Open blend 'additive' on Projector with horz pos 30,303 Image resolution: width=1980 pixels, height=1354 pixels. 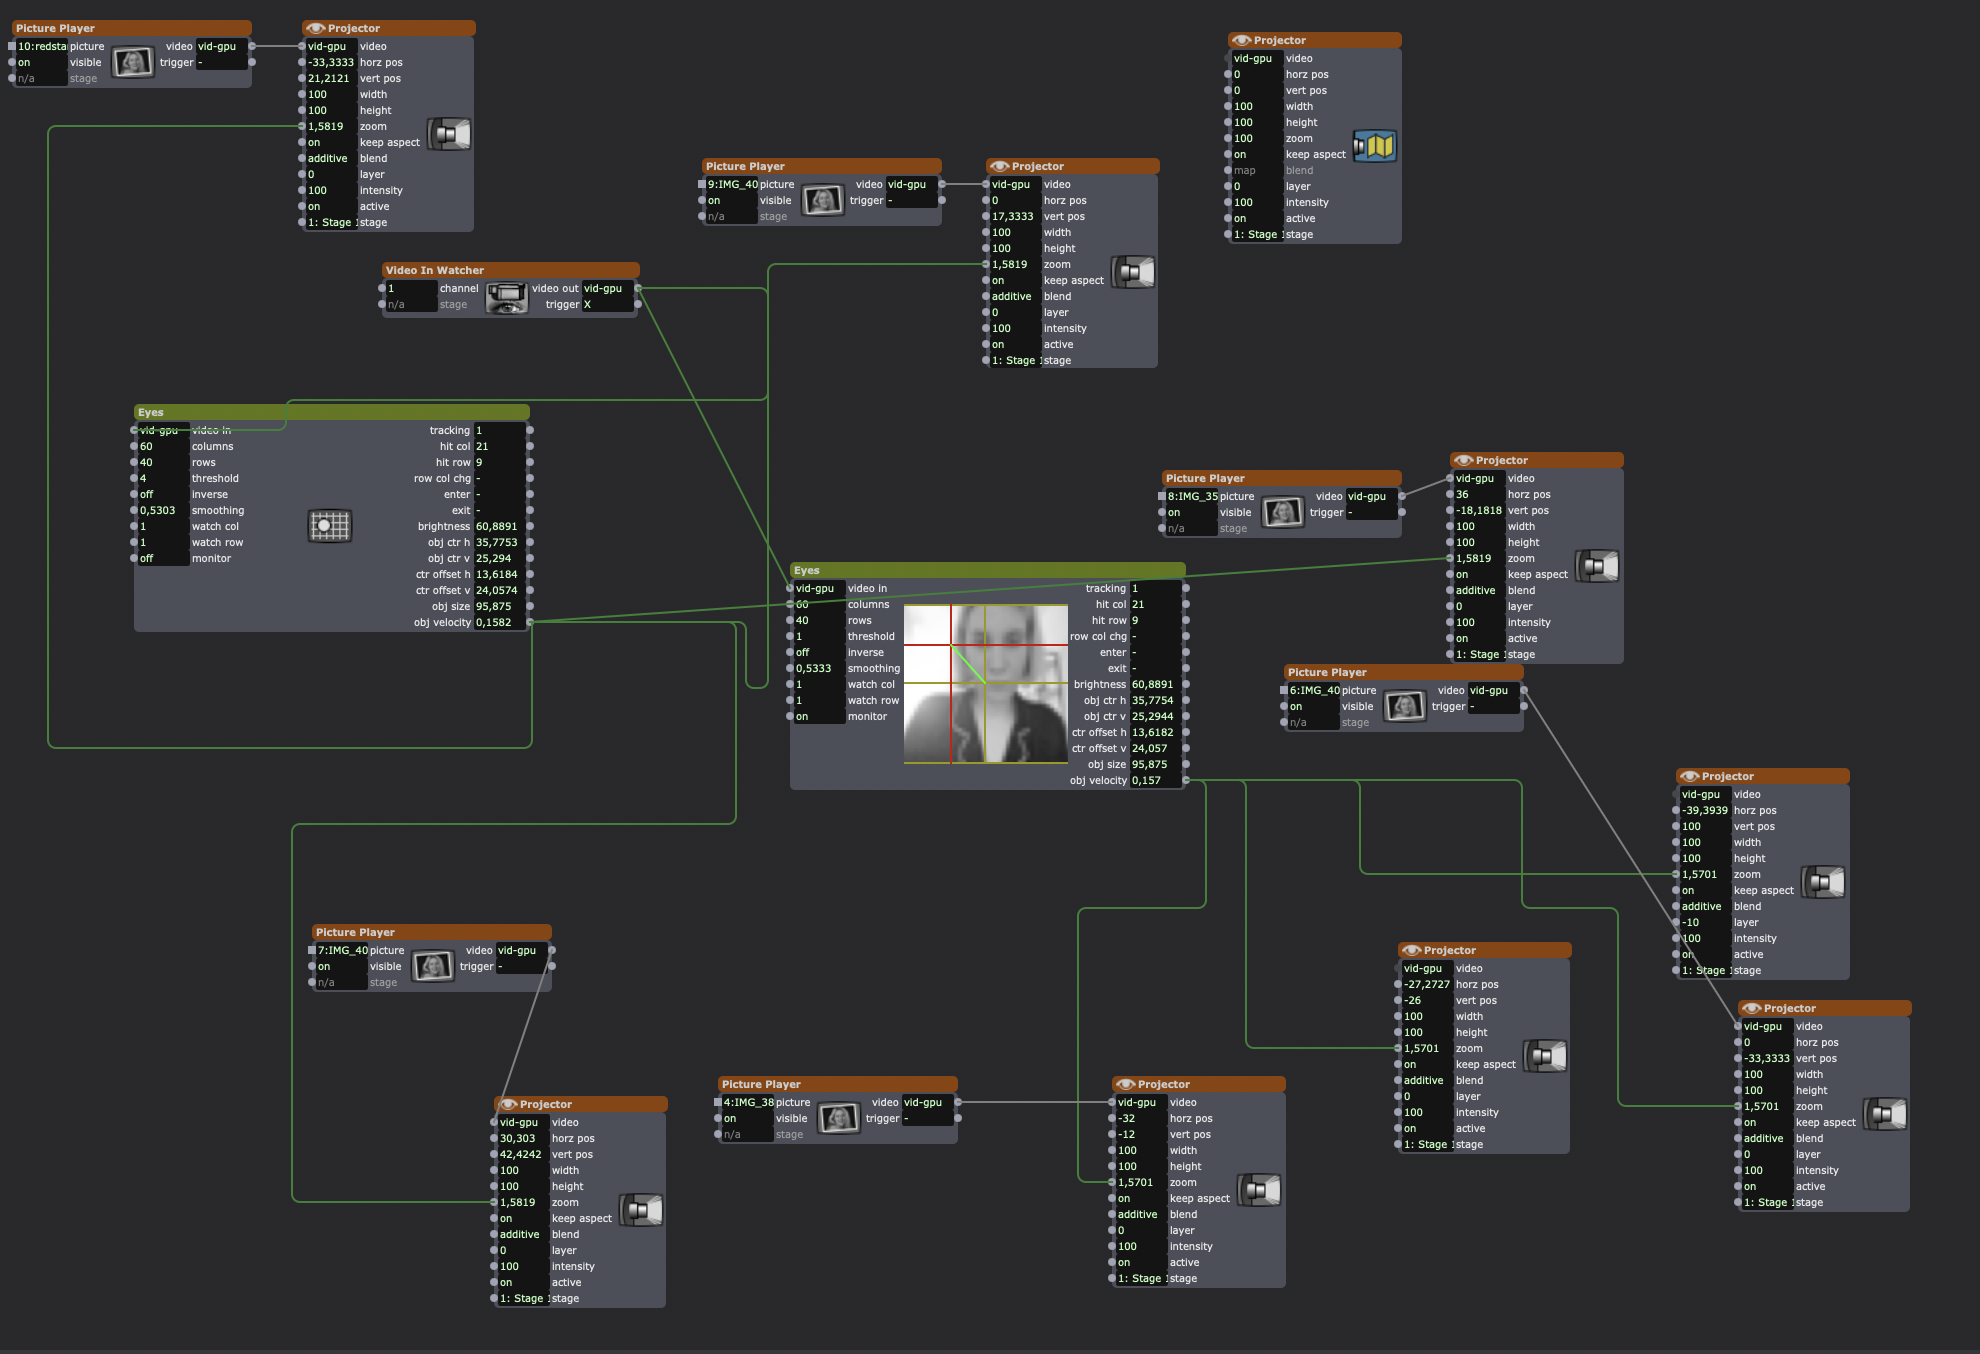pos(523,1234)
